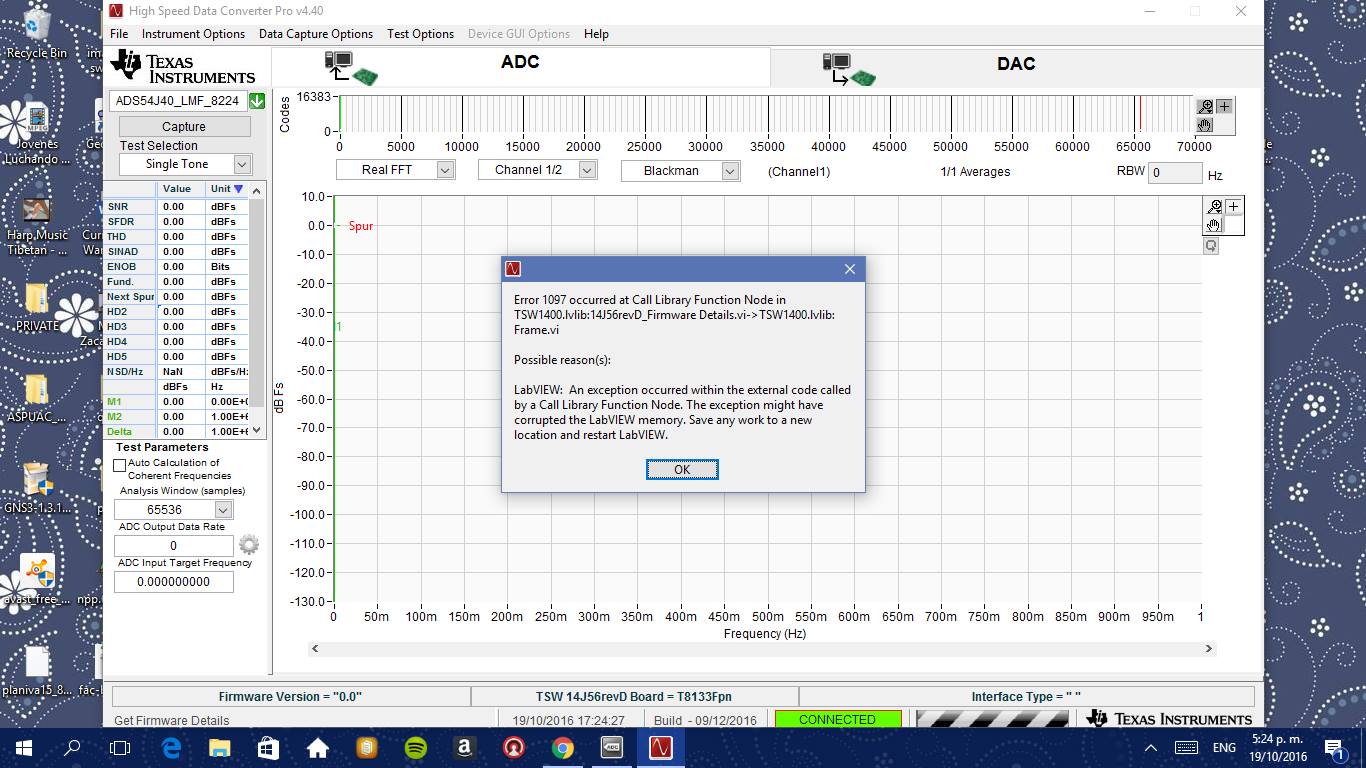Open Amazon app from taskbar
This screenshot has width=1366, height=768.
465,747
